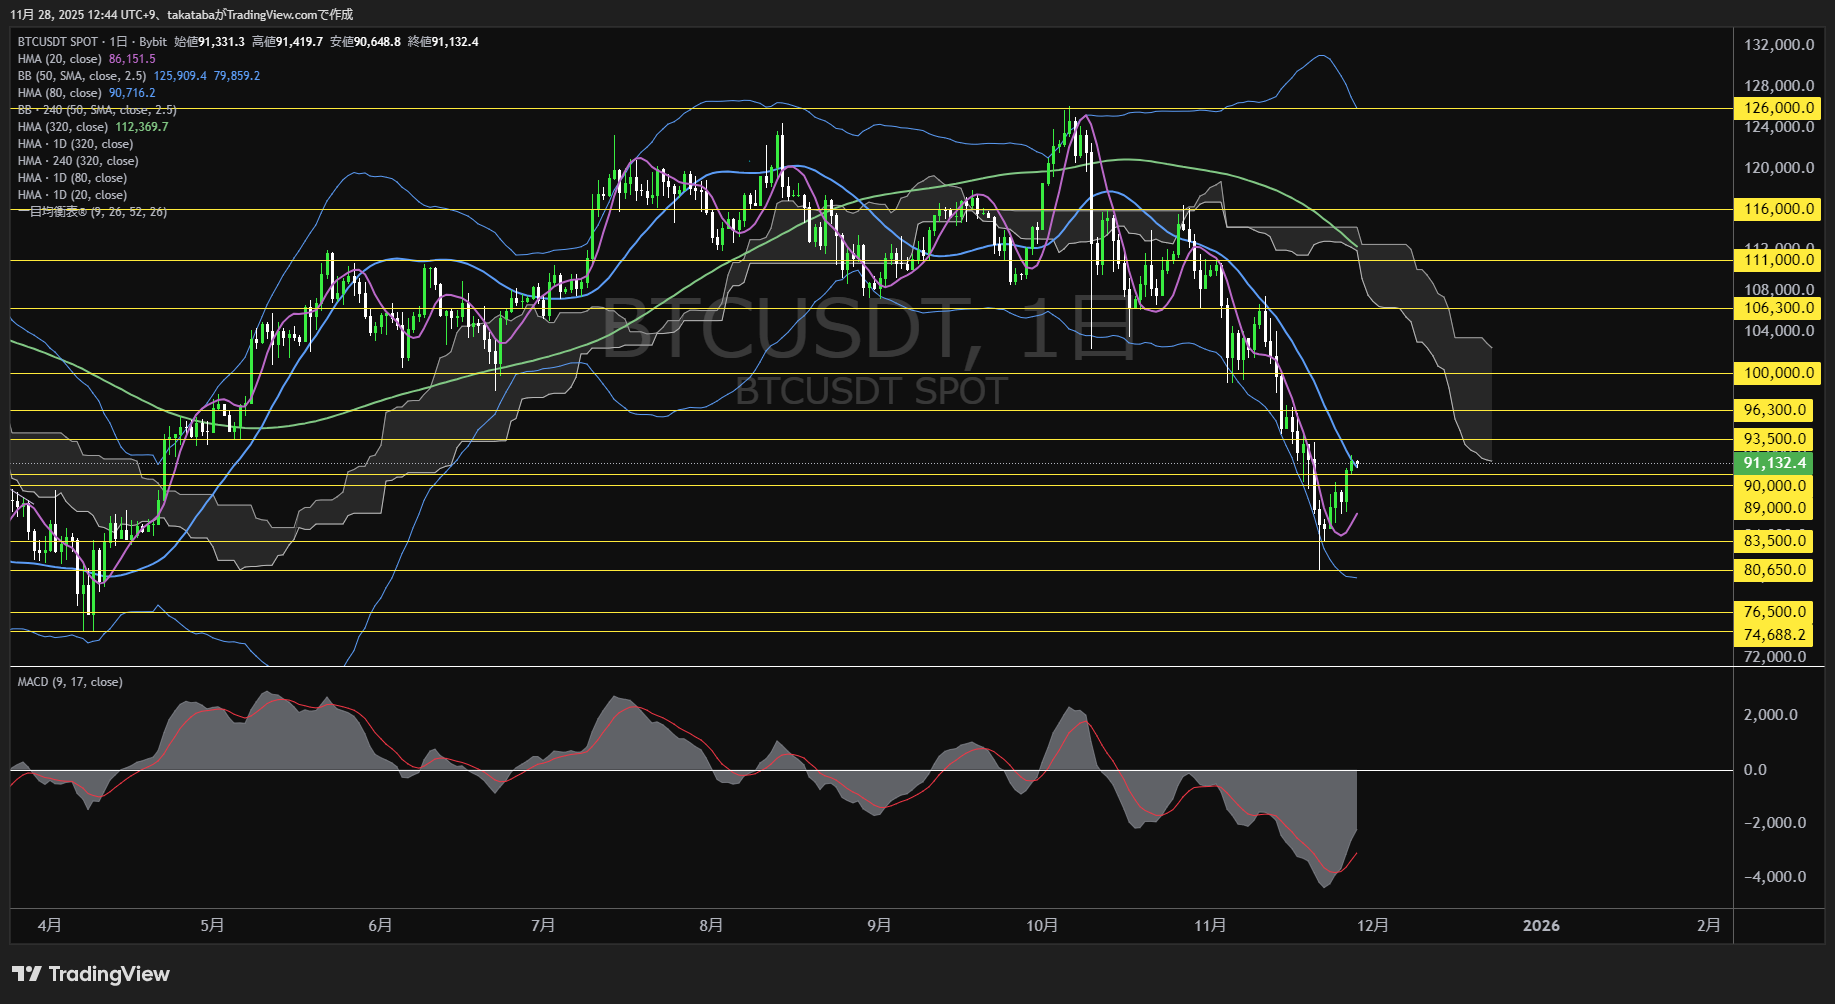Screen dimensions: 1835x1004
Task: Click the yellow 100,000.0 price label
Action: tap(1778, 373)
